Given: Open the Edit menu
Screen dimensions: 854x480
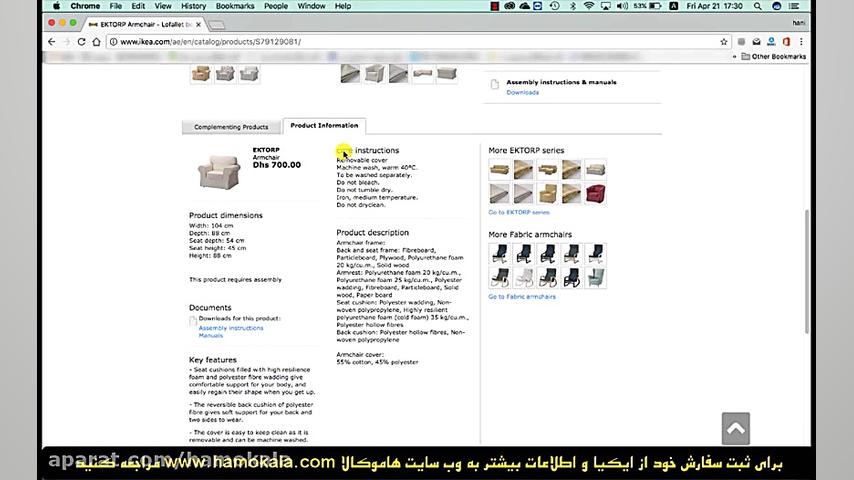Looking at the screenshot, I should tap(138, 6).
